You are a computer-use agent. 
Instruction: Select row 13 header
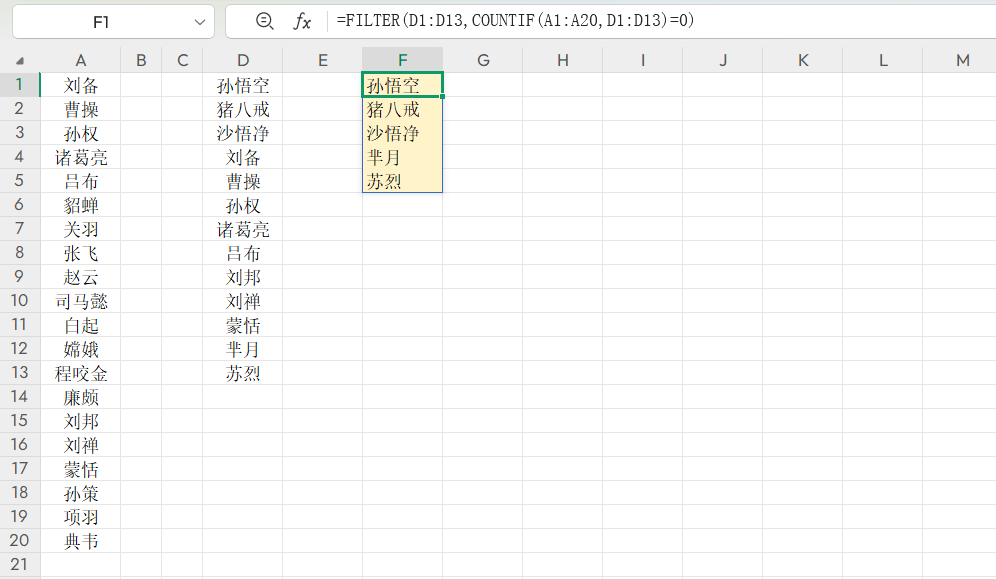click(x=18, y=373)
